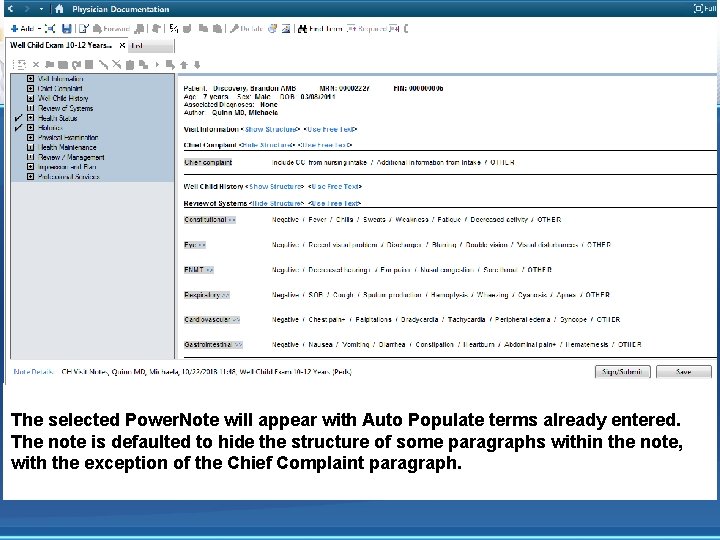Click the X delete icon in note toolbar
Viewport: 720px width, 540px height.
(x=36, y=65)
